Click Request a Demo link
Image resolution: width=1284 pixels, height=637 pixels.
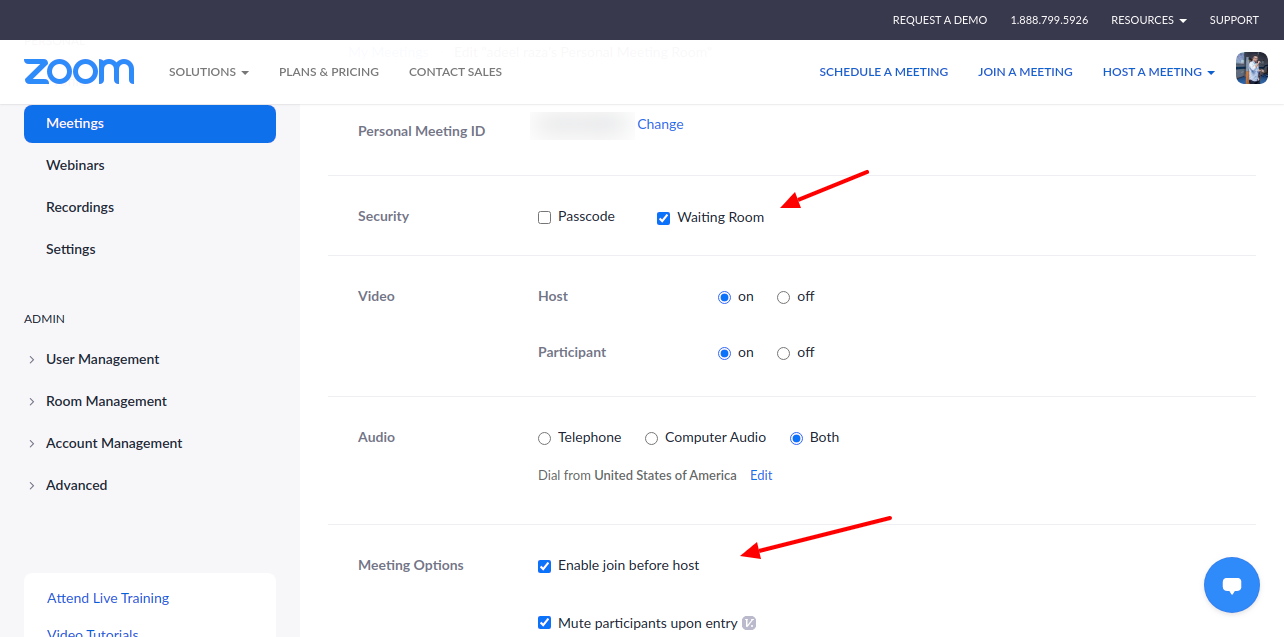click(x=940, y=20)
